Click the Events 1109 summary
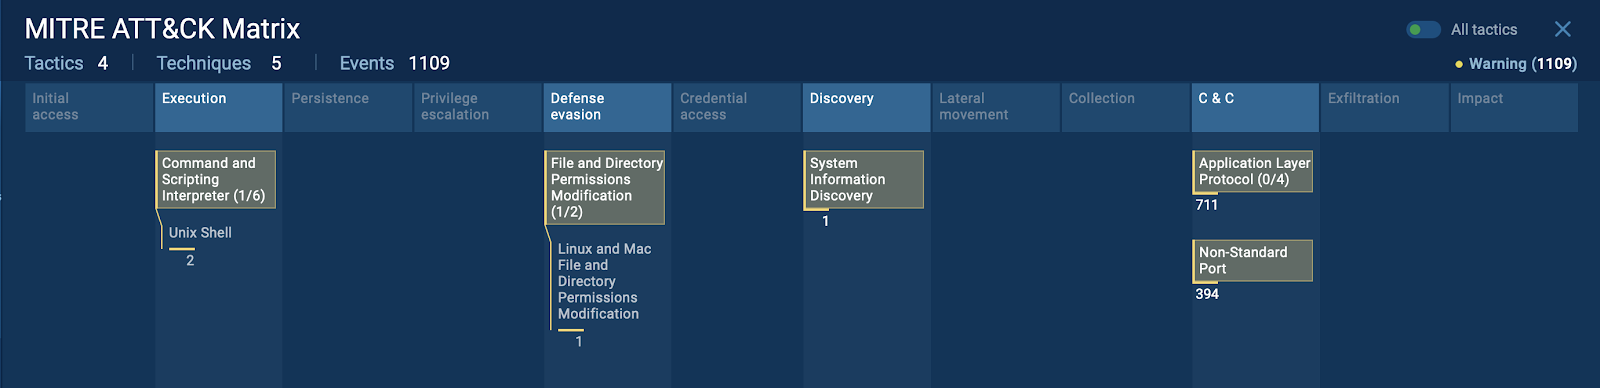1600x388 pixels. [x=395, y=63]
